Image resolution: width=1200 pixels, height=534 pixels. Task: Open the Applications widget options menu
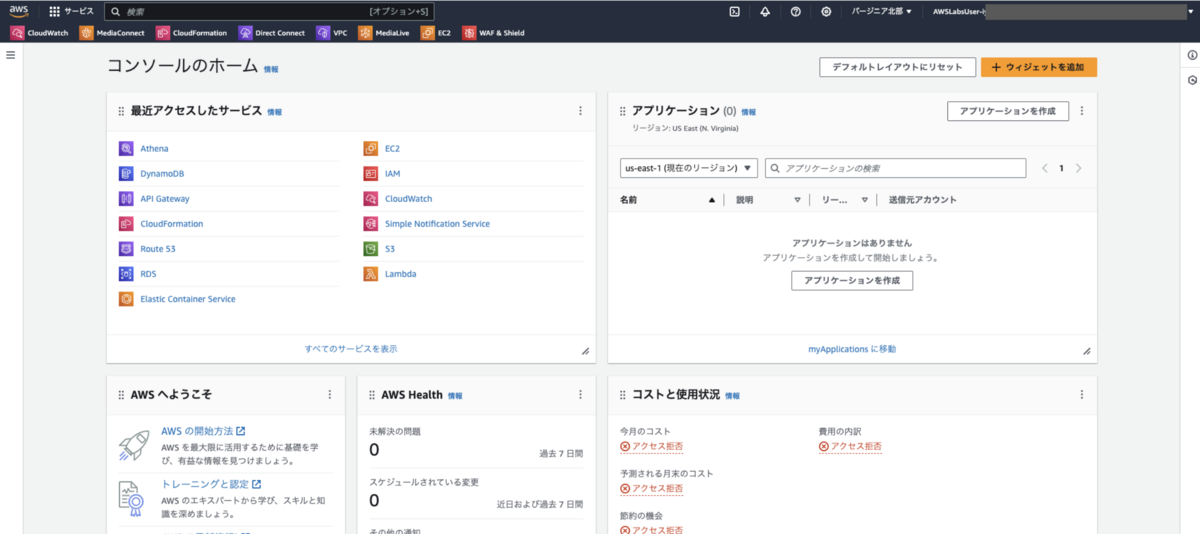pyautogui.click(x=1081, y=111)
